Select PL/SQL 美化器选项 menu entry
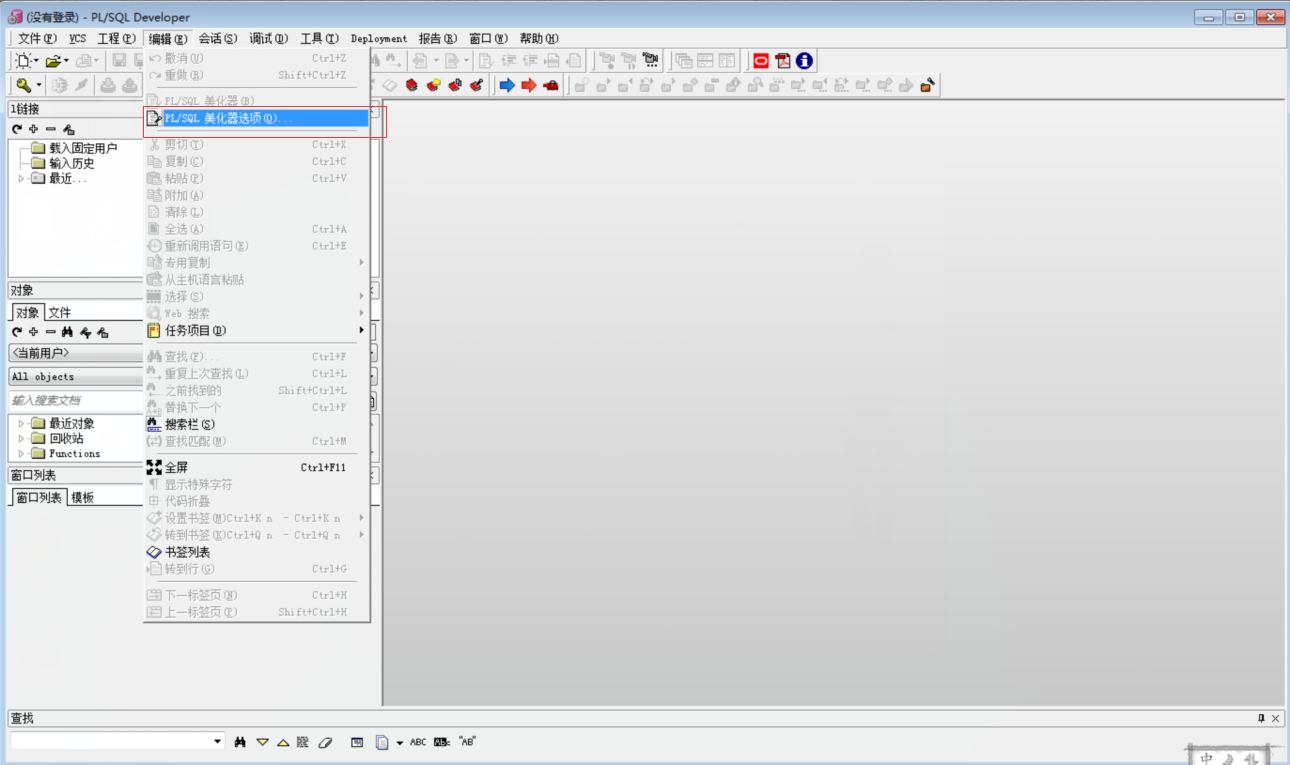The width and height of the screenshot is (1290, 765). point(256,118)
